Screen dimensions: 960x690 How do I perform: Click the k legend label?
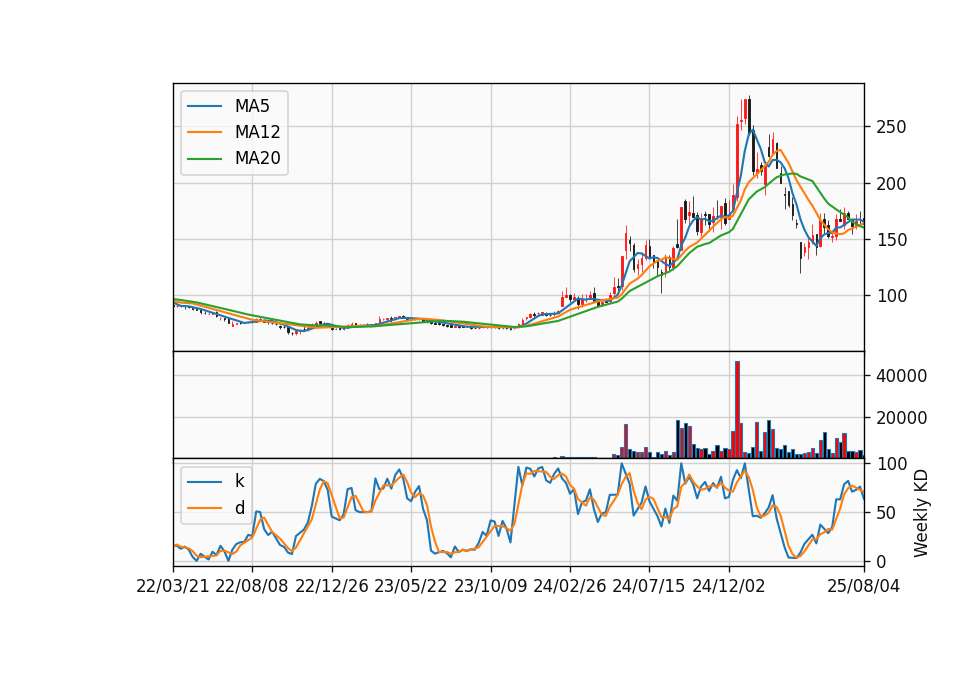pos(239,481)
